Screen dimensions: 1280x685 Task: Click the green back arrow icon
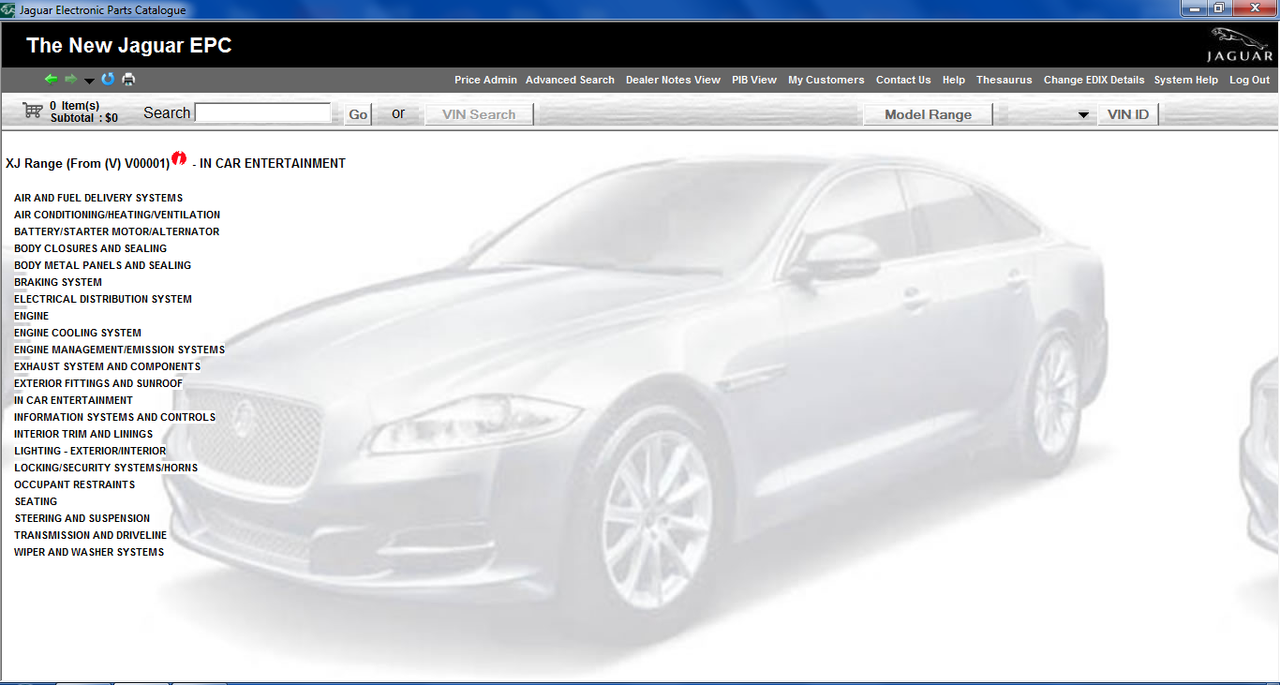(51, 80)
